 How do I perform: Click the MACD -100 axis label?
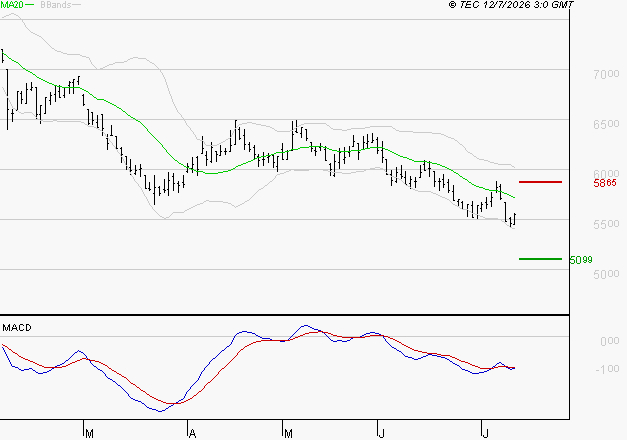(607, 369)
